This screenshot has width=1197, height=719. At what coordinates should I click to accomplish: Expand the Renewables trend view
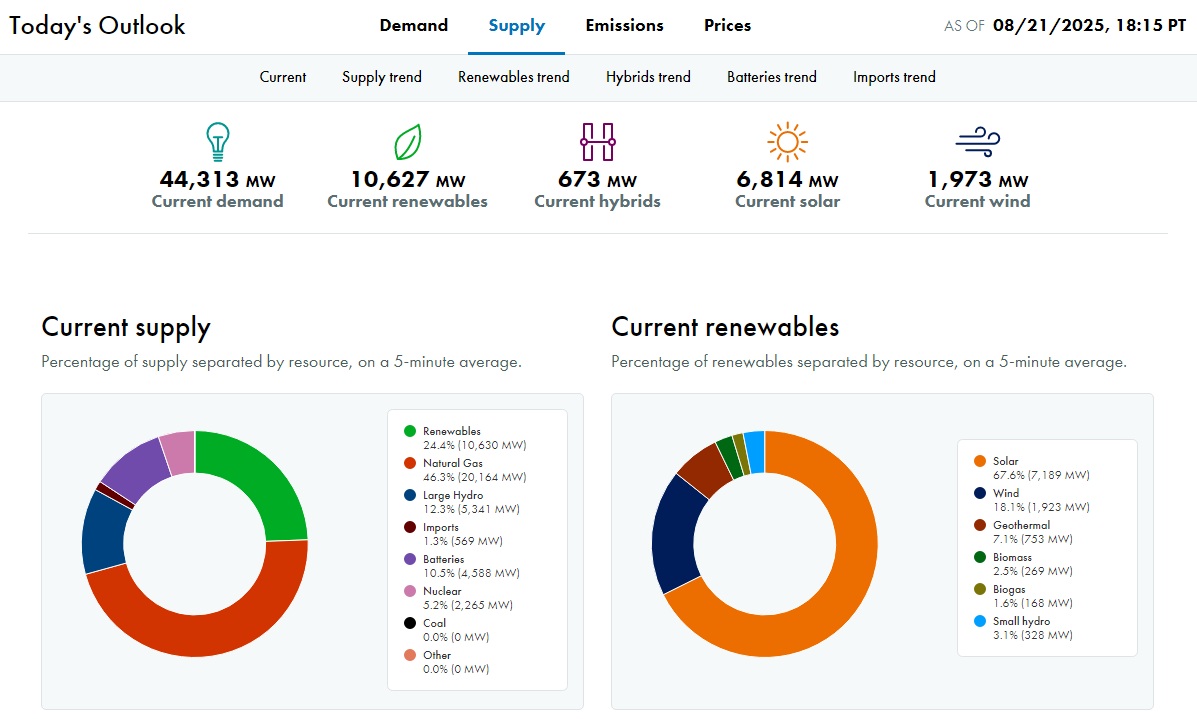(513, 77)
